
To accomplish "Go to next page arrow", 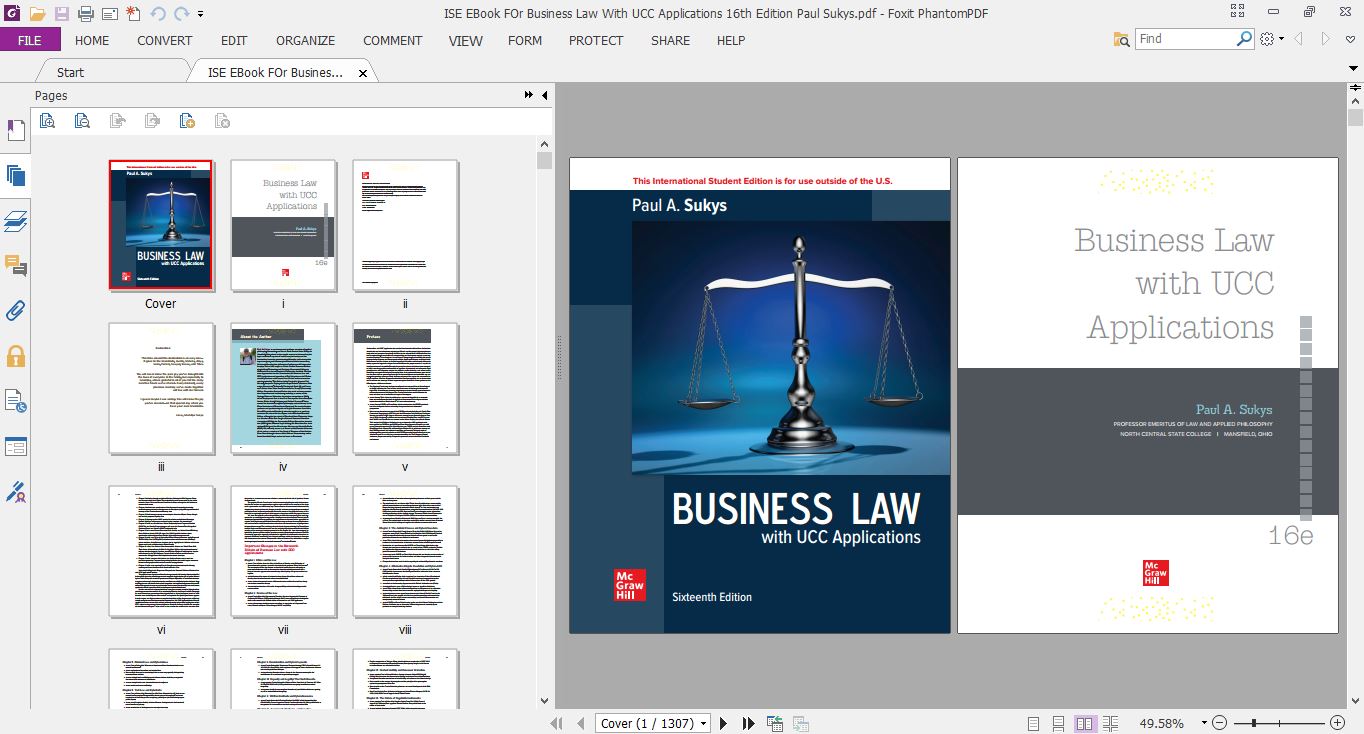I will 723,723.
